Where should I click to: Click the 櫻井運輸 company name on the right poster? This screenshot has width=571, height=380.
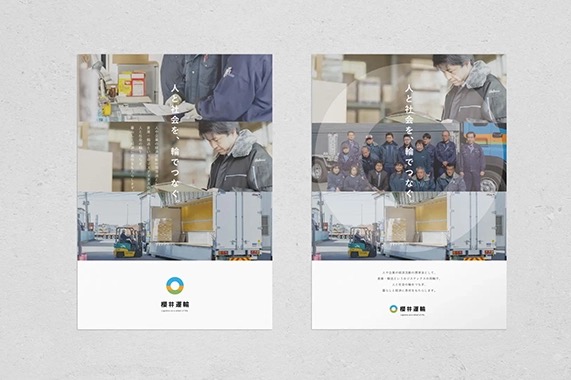point(412,309)
